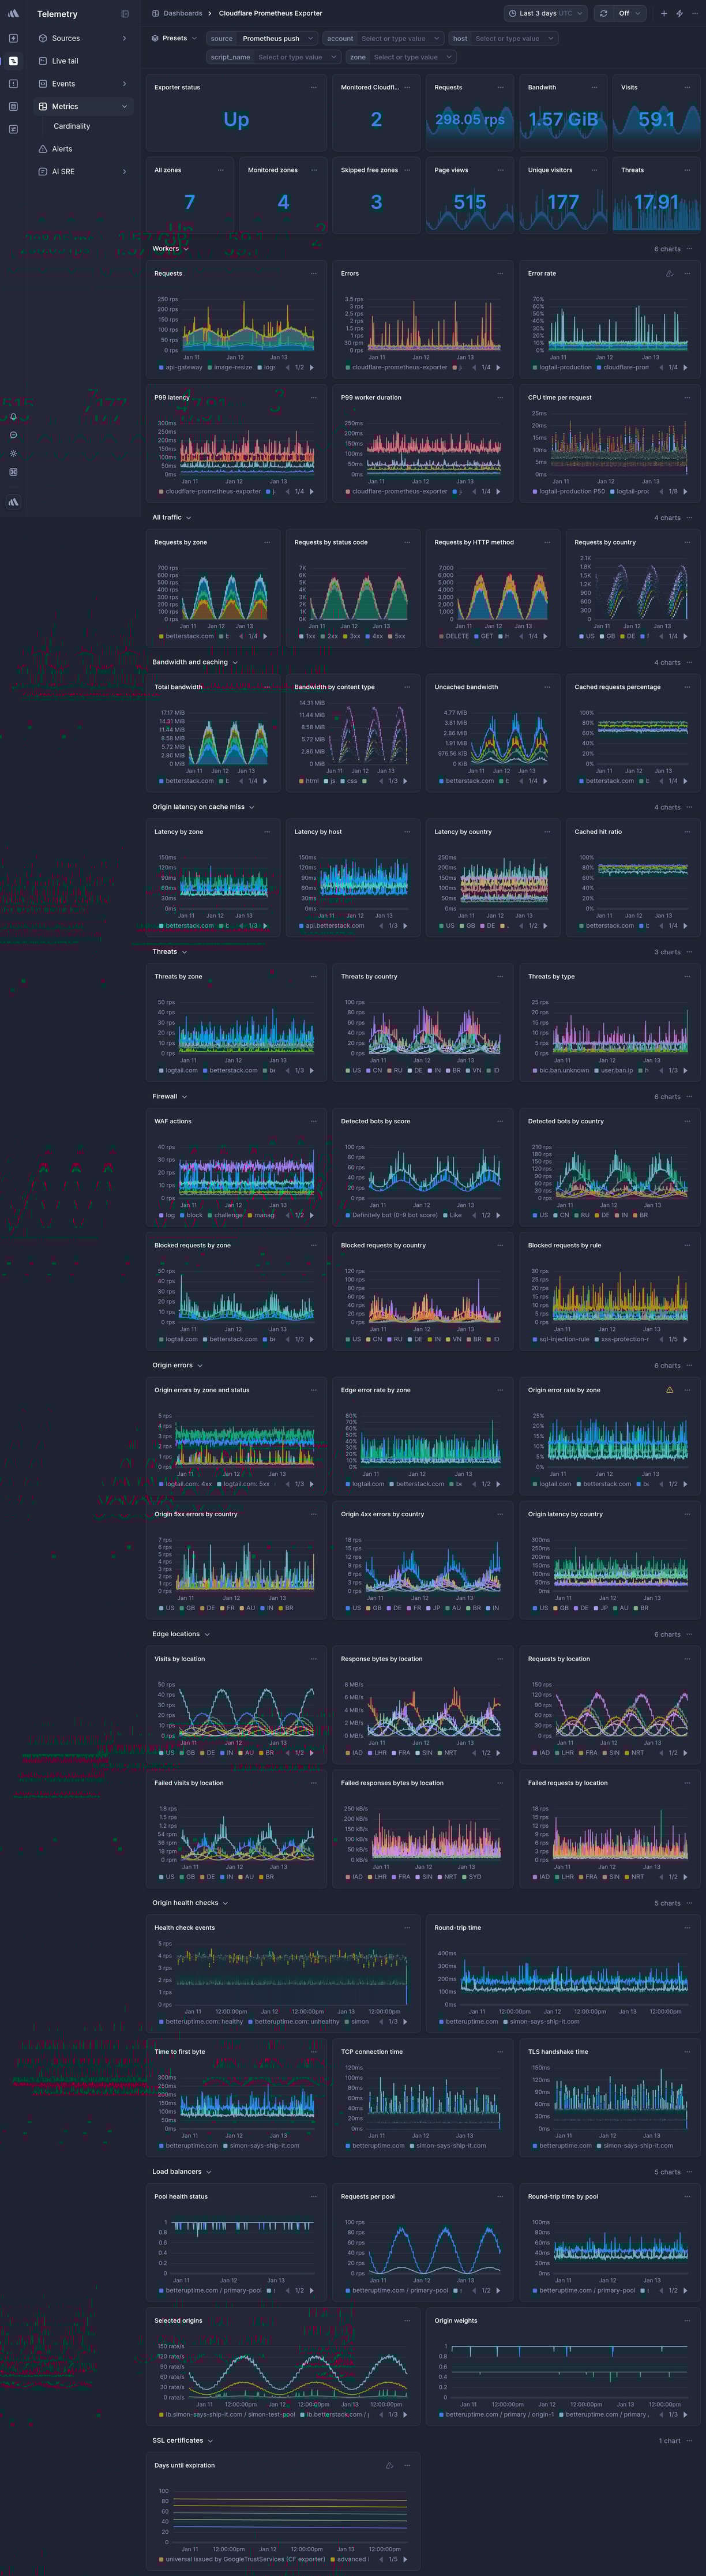Click the lightning bolt icon in the header
706x2576 pixels.
click(680, 13)
